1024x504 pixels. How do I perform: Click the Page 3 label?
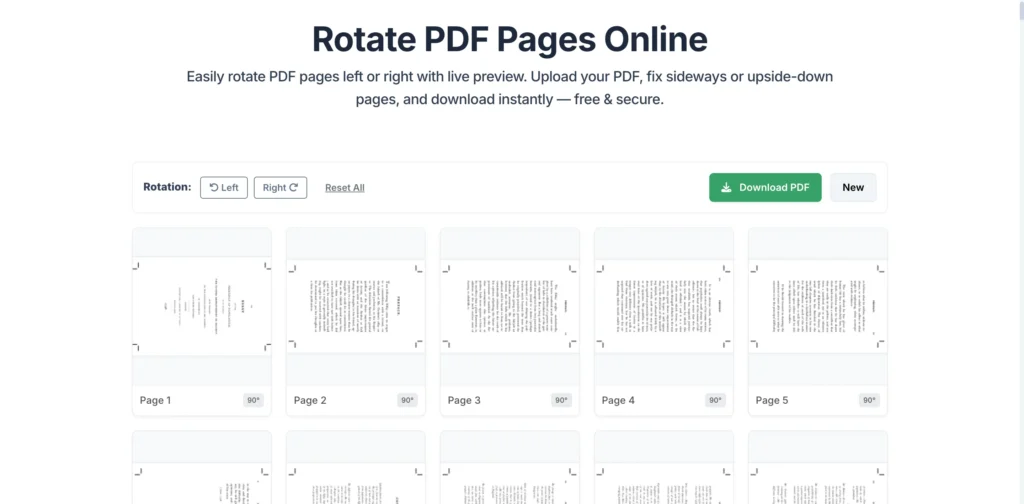(464, 400)
